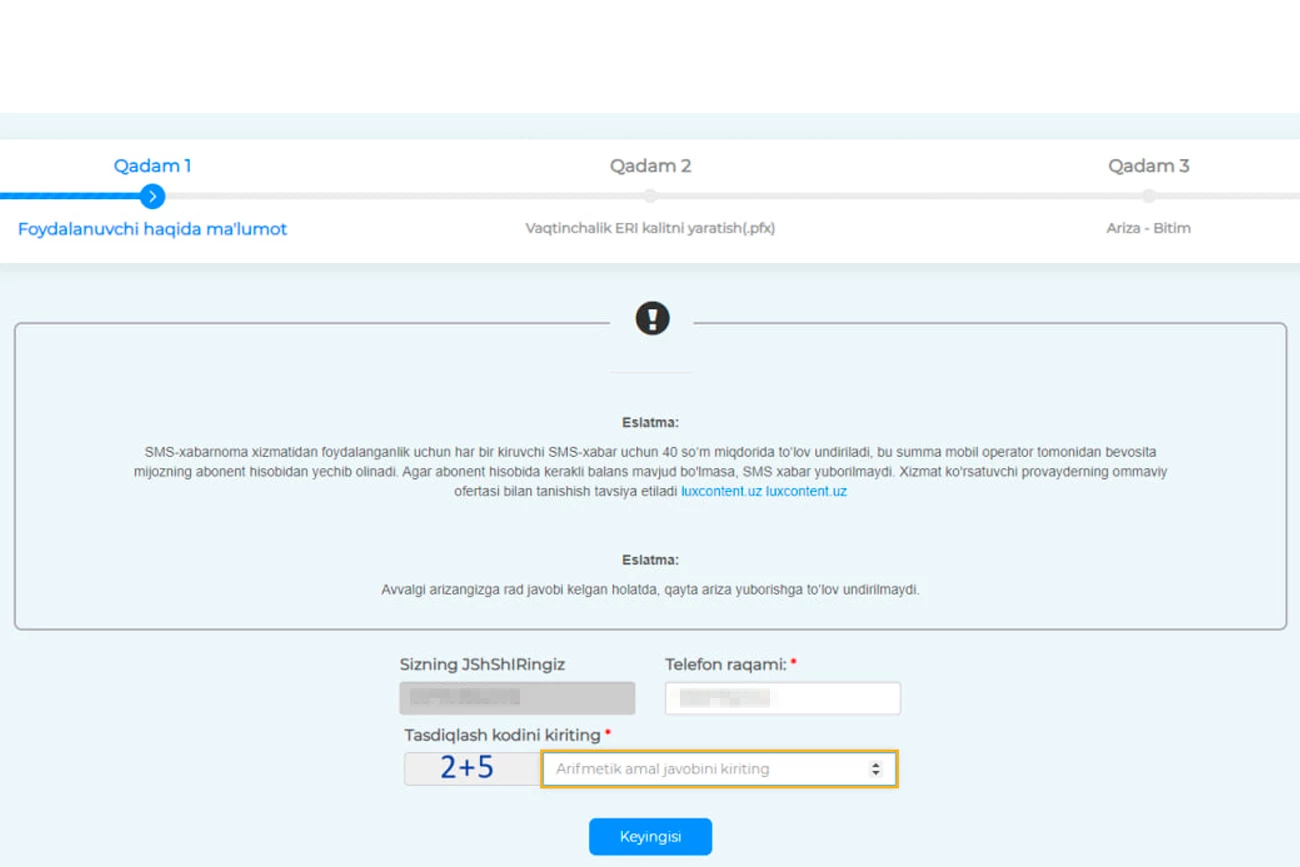This screenshot has width=1300, height=867.
Task: Select the Qadam 1 step label
Action: pos(152,166)
